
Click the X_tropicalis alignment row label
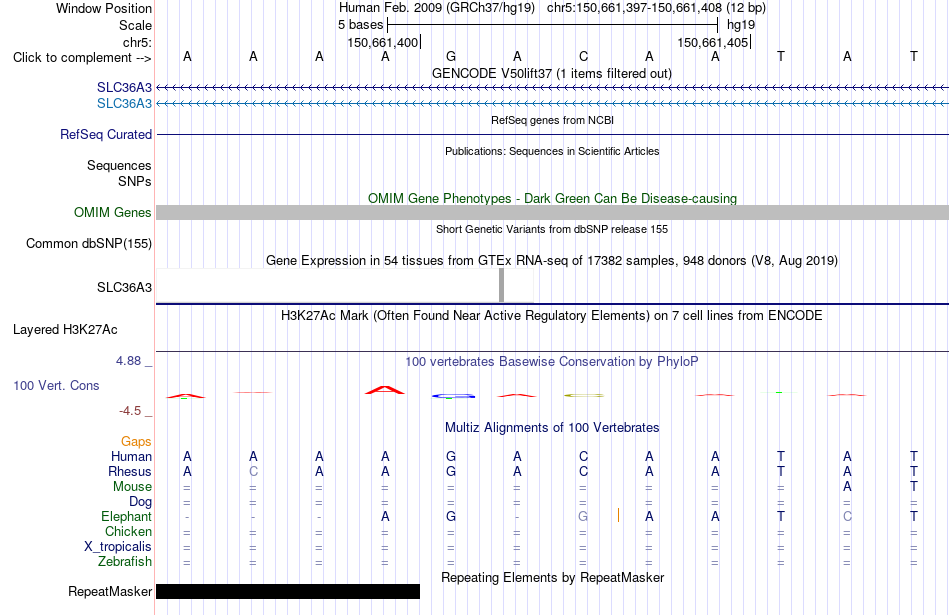118,547
